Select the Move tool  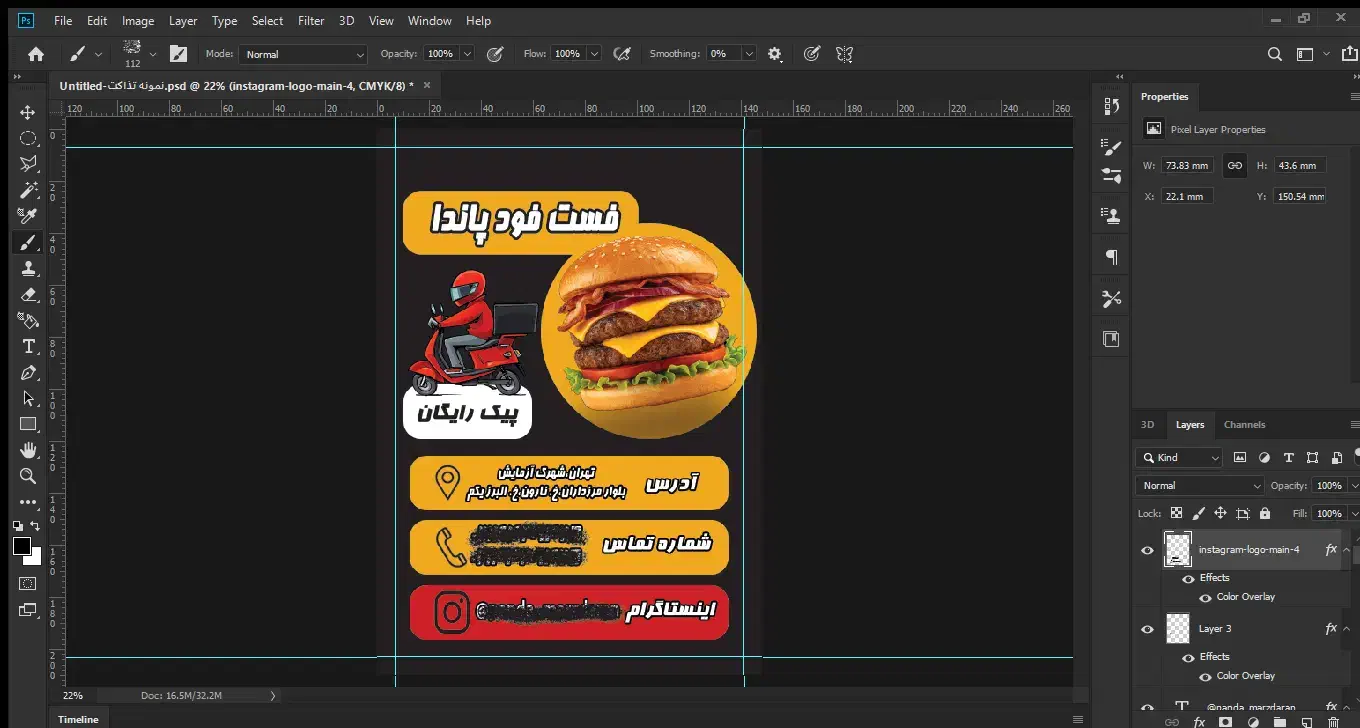28,112
